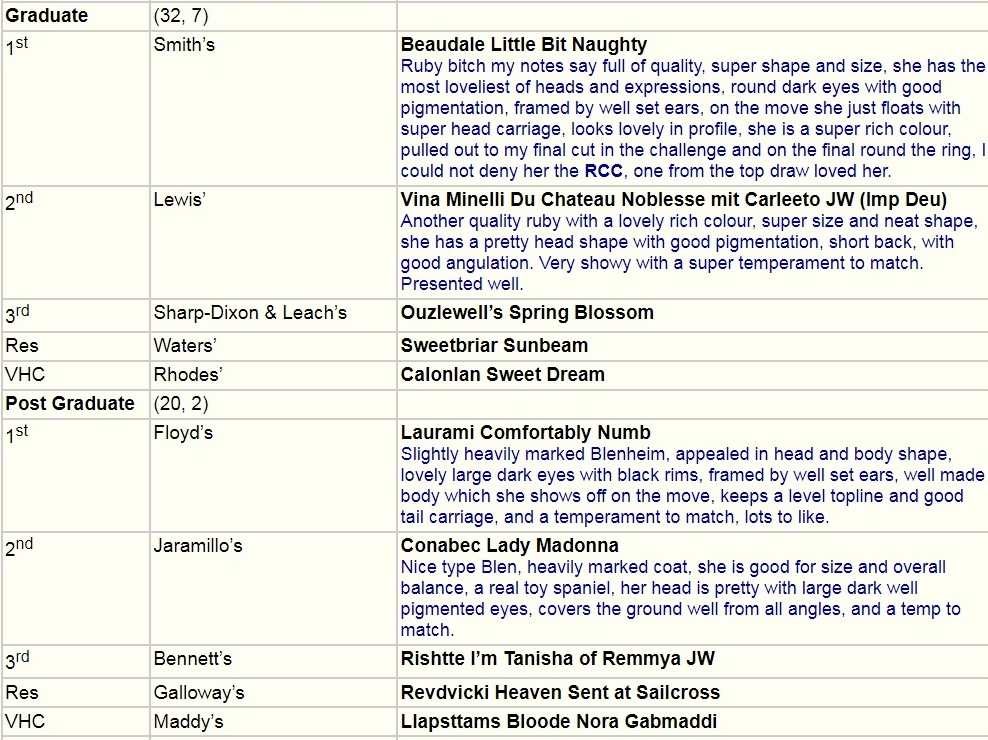
Task: Click Ouzlewell's Spring Blossom entry
Action: pos(527,313)
